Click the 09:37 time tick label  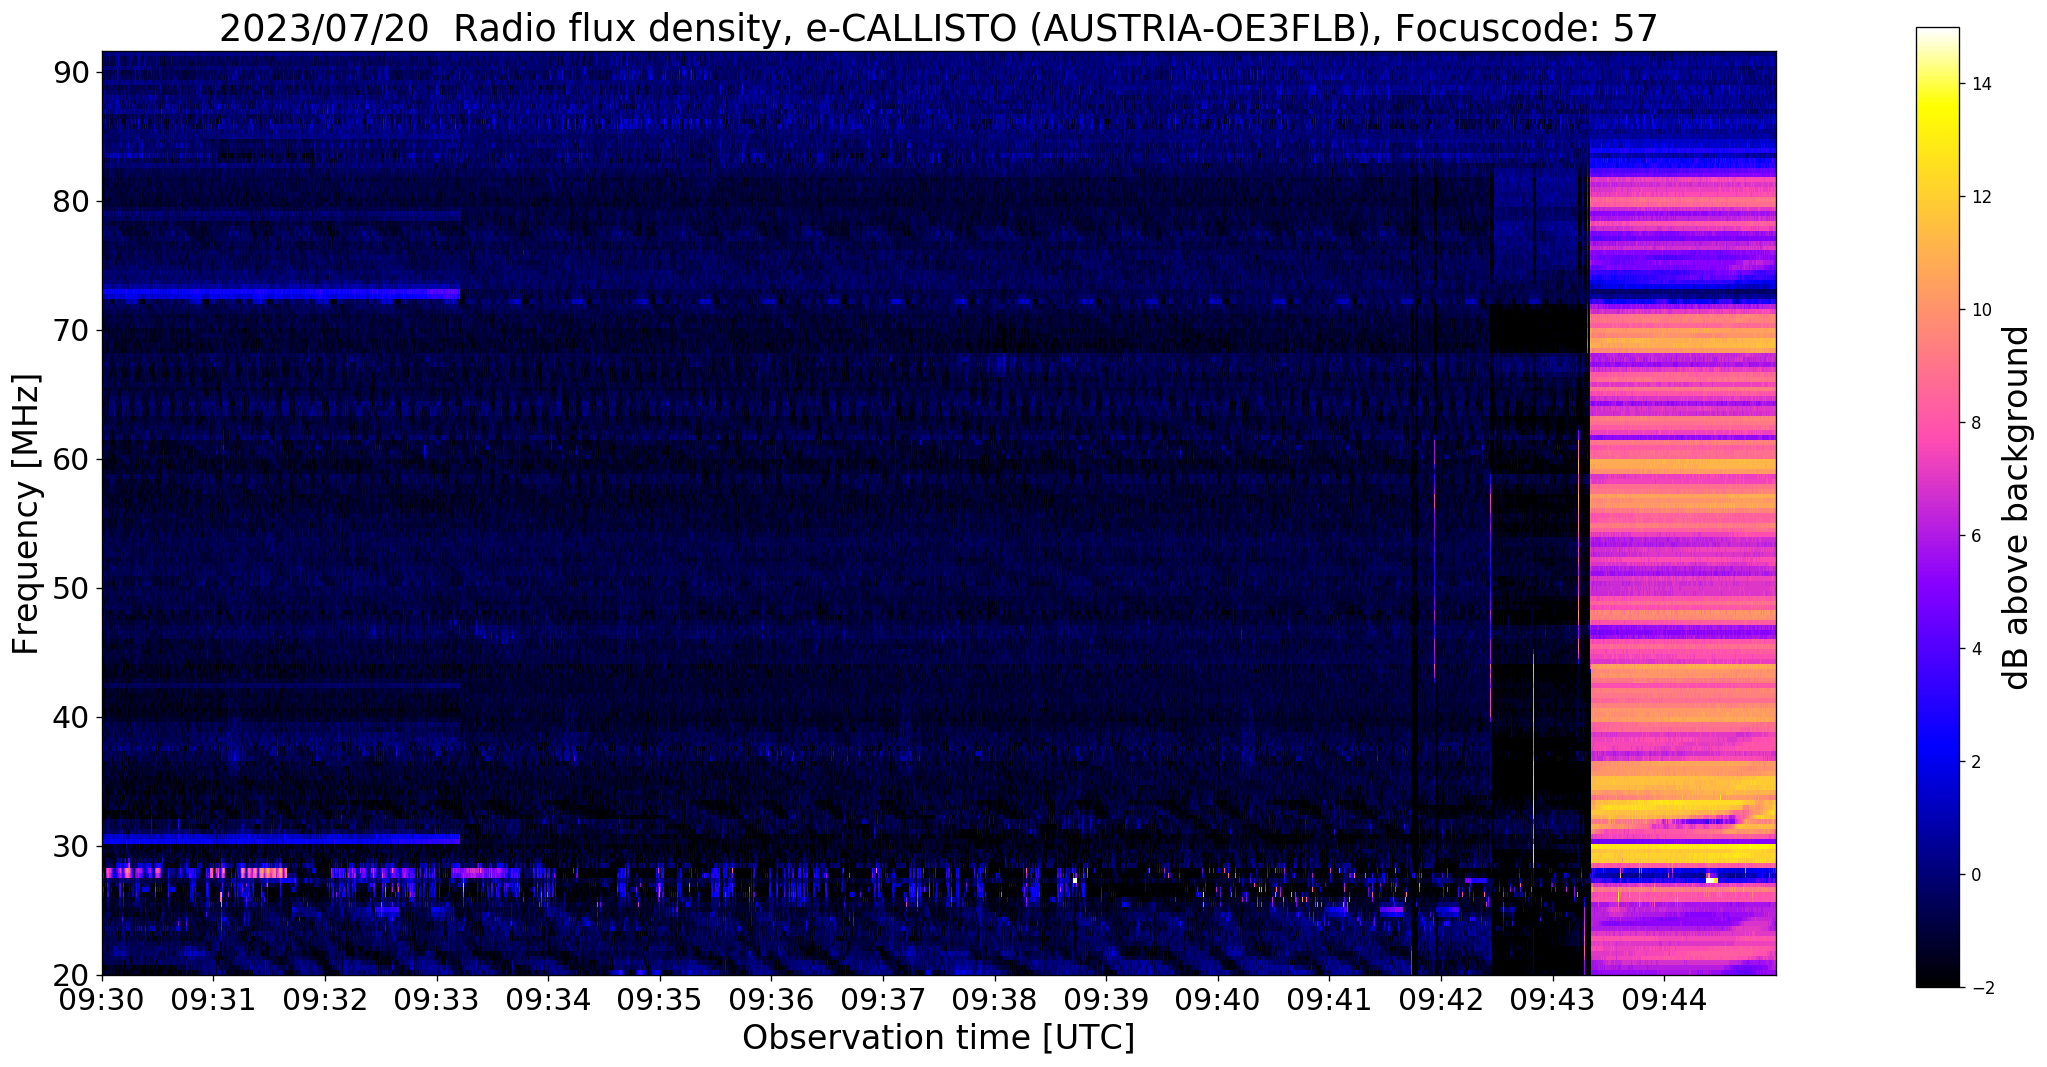pyautogui.click(x=883, y=999)
